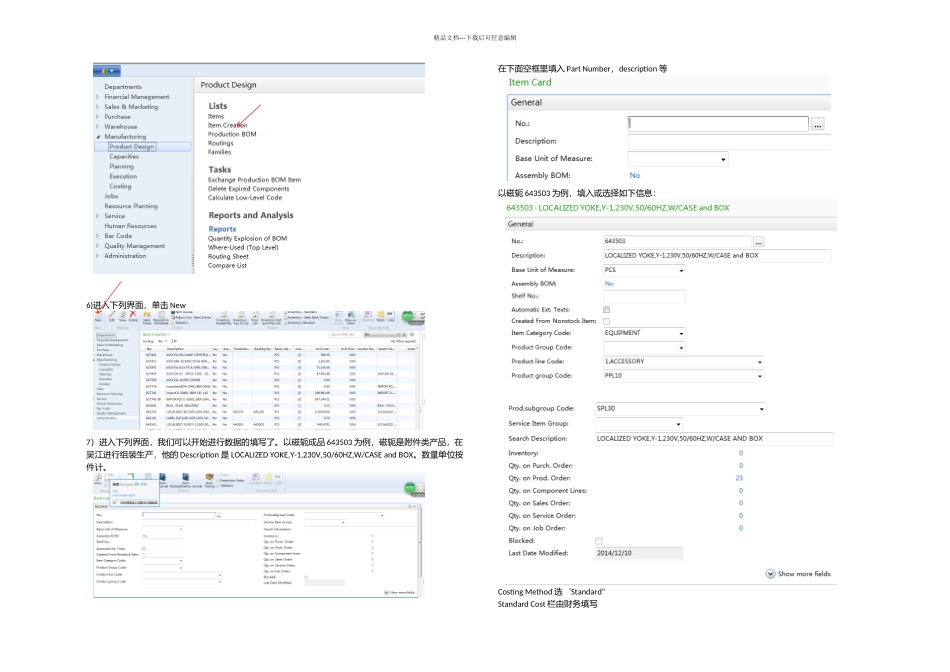Click Edit pencil icon in Item Creation ribbon
Screen dimensions: 950x672
point(111,315)
